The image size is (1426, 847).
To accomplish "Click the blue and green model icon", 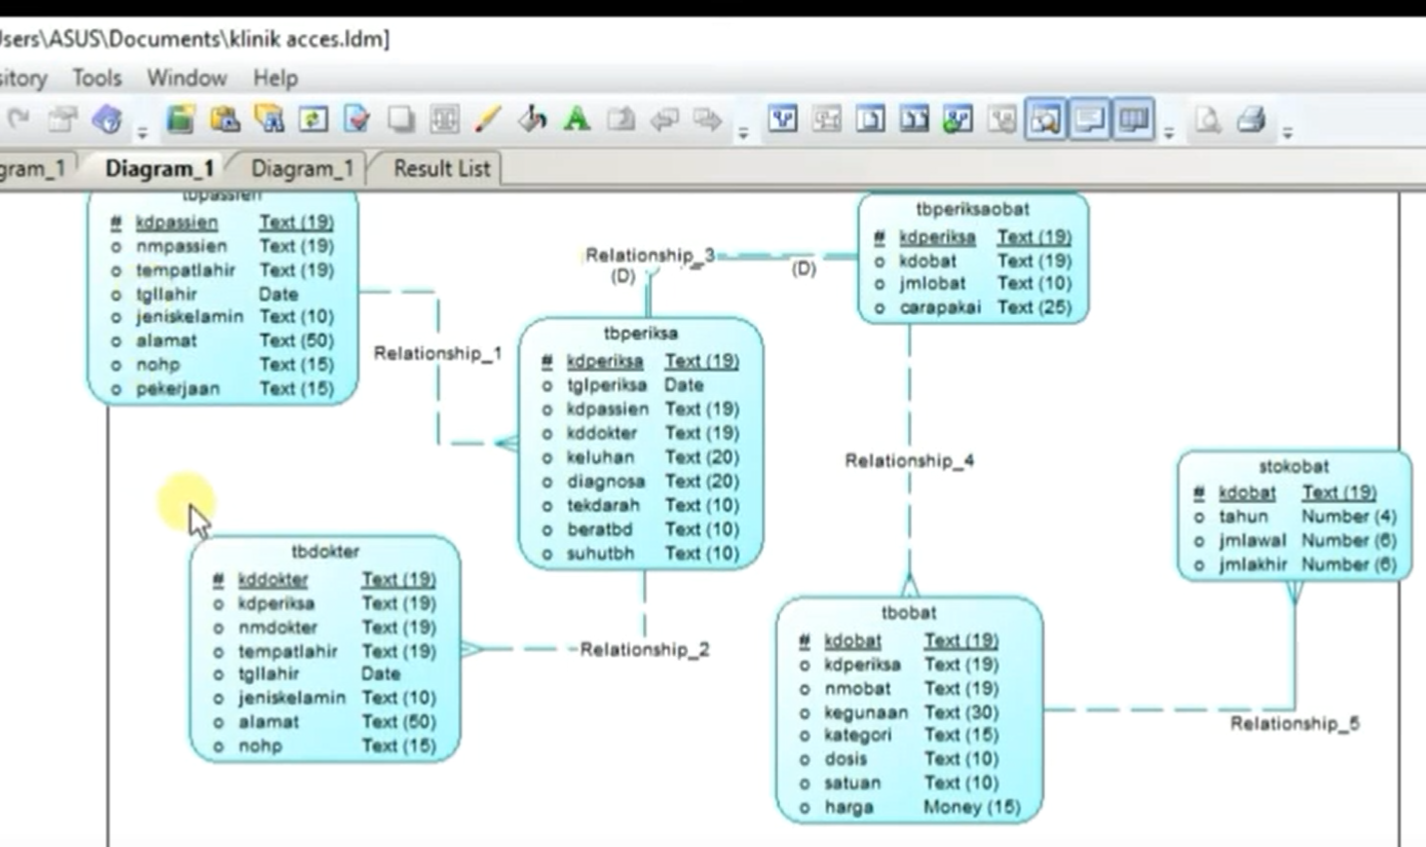I will 958,120.
